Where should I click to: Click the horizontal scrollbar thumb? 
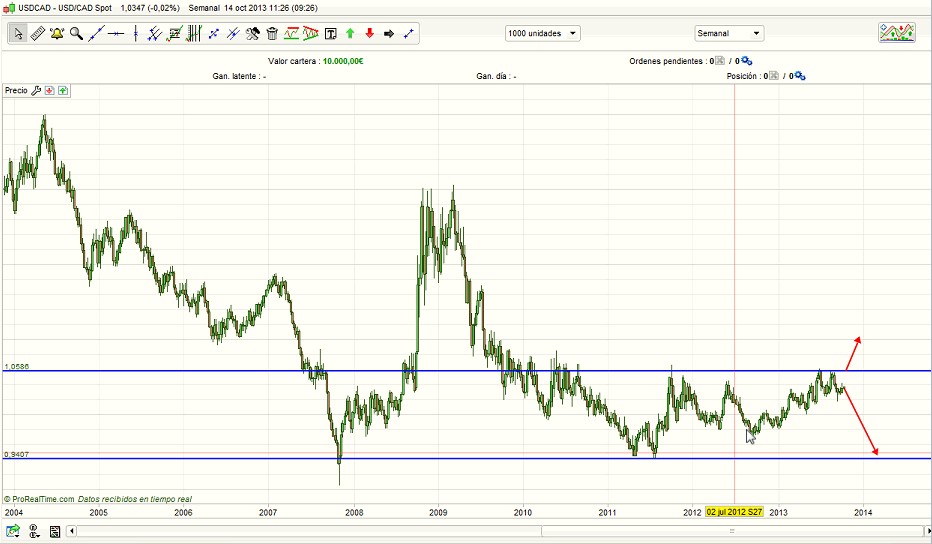point(732,531)
